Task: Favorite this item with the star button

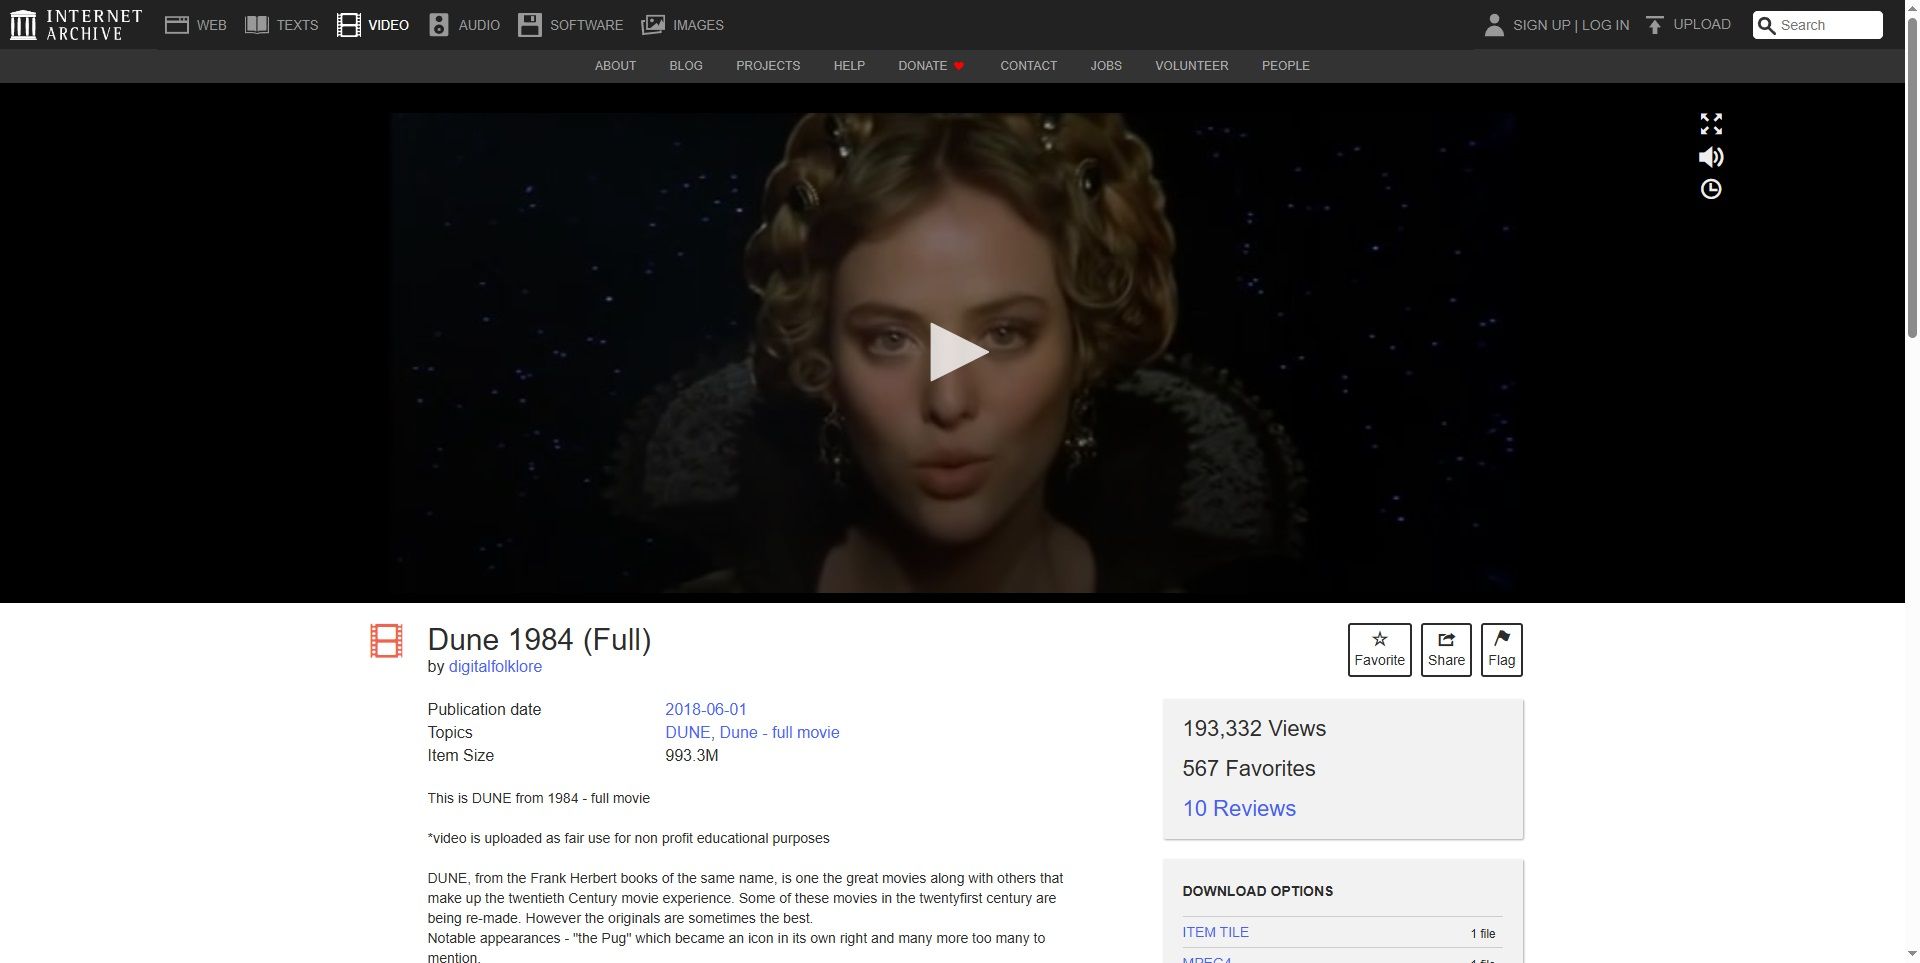Action: [1379, 650]
